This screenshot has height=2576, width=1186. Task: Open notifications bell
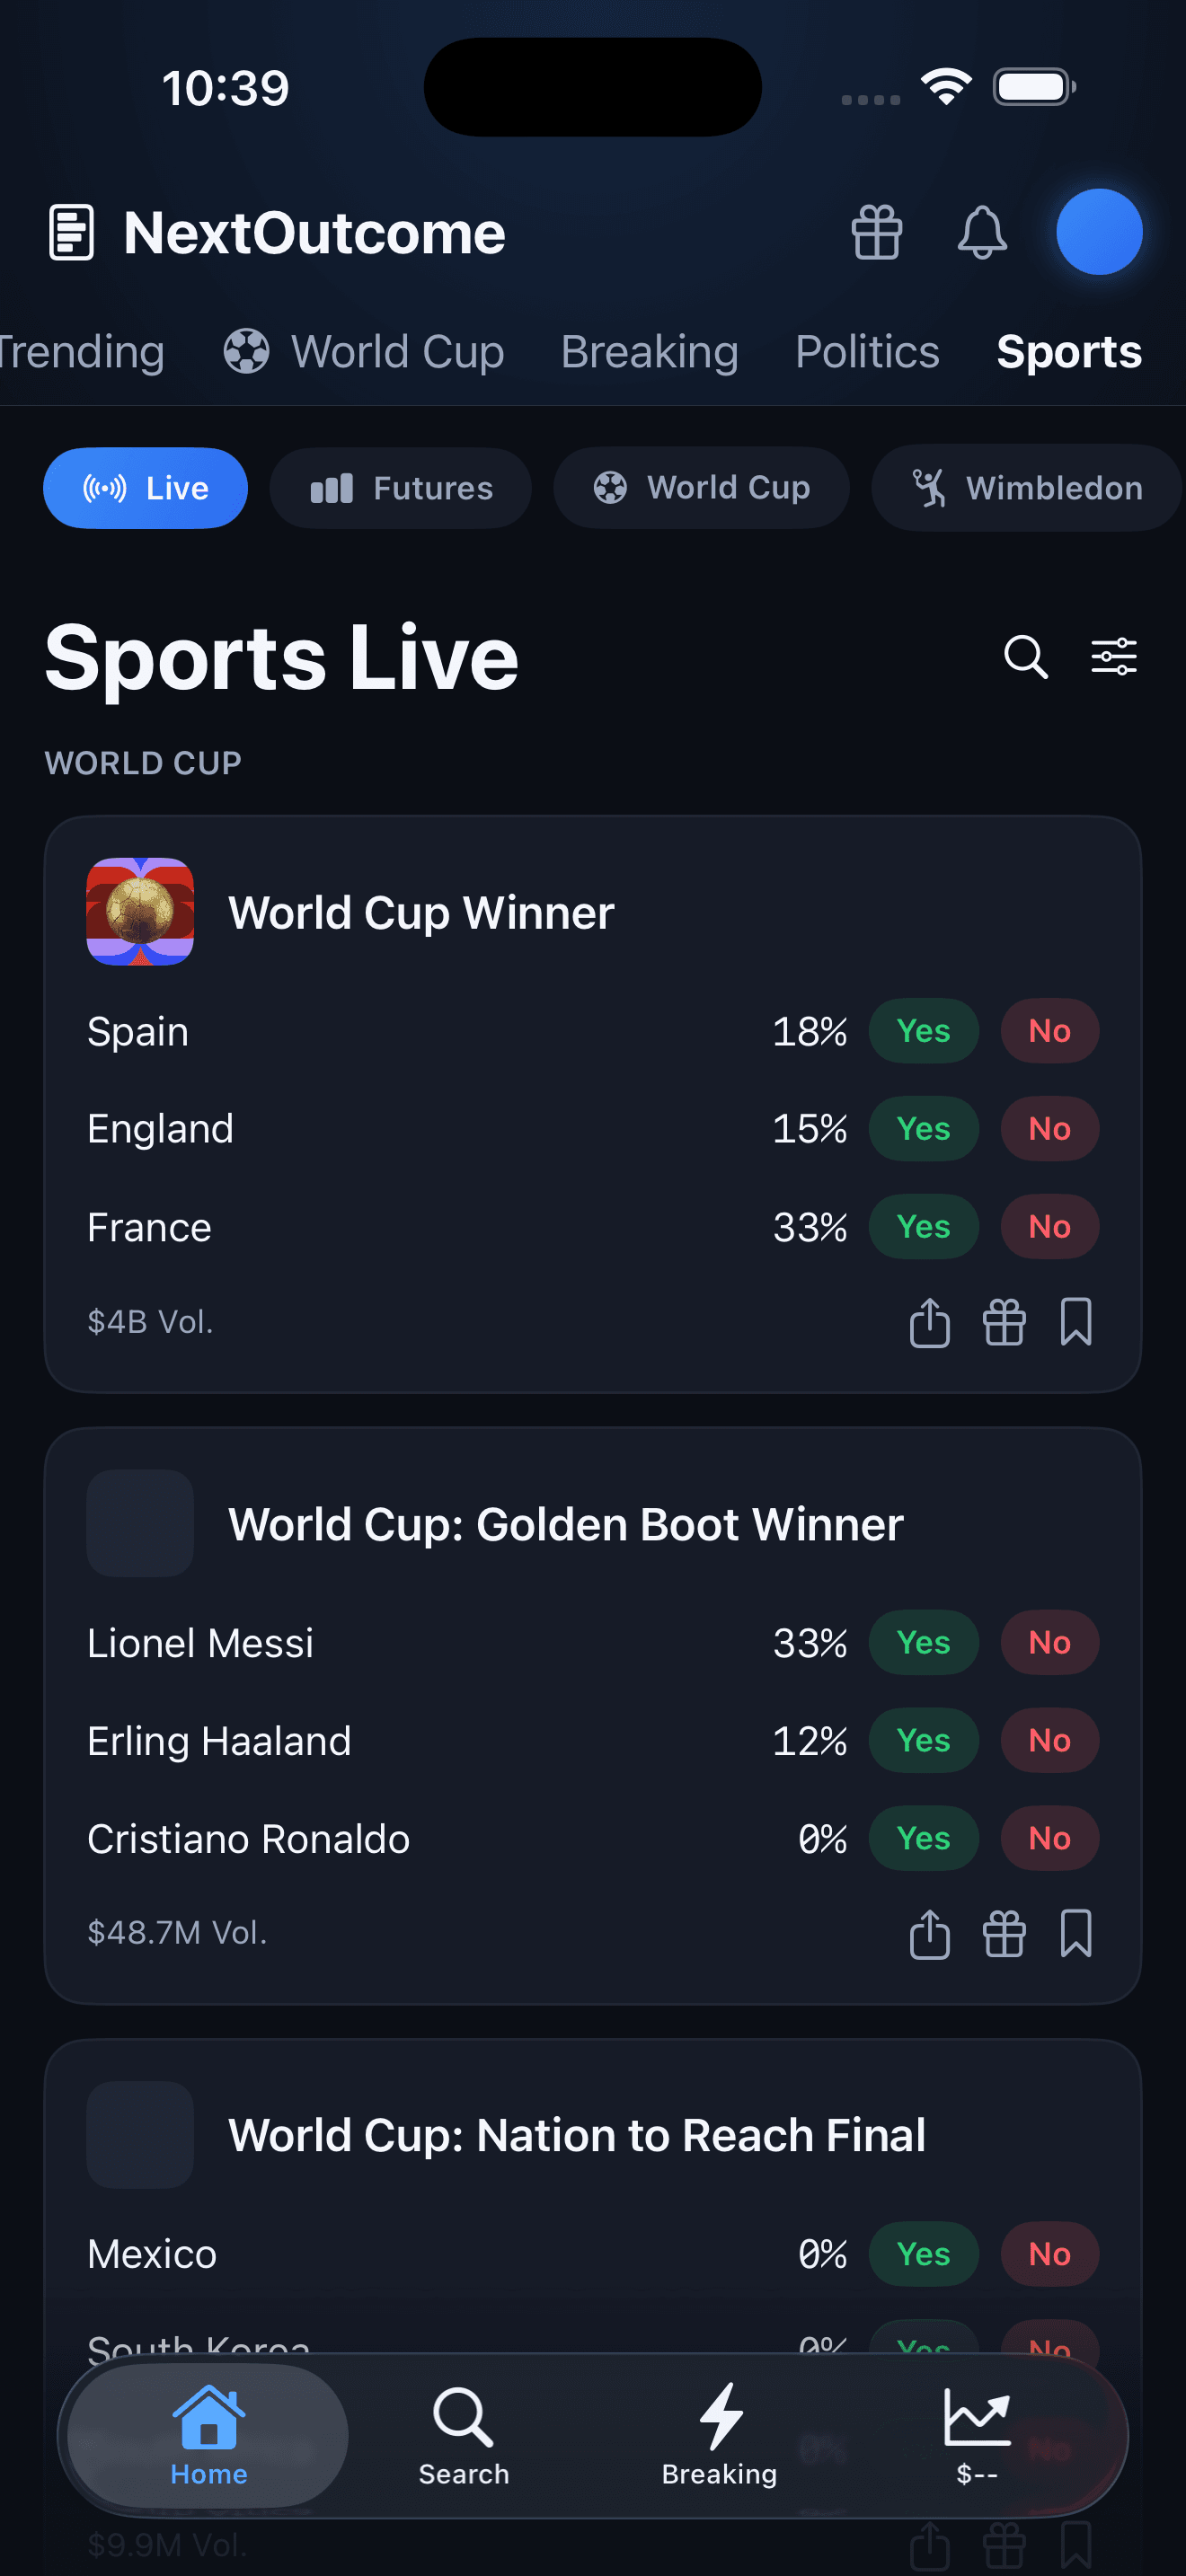click(x=982, y=232)
